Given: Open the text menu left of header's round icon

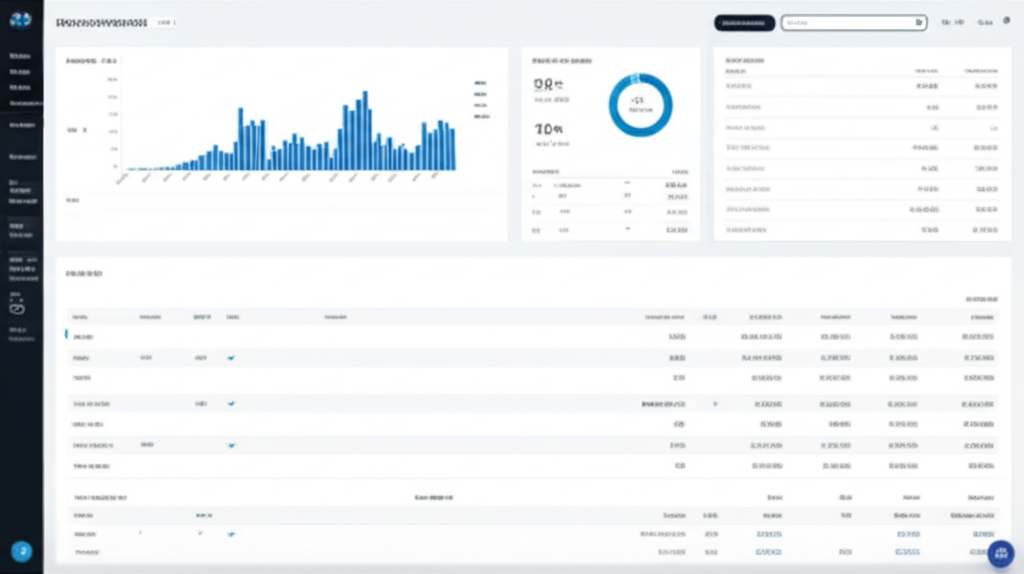Looking at the screenshot, I should pyautogui.click(x=985, y=22).
